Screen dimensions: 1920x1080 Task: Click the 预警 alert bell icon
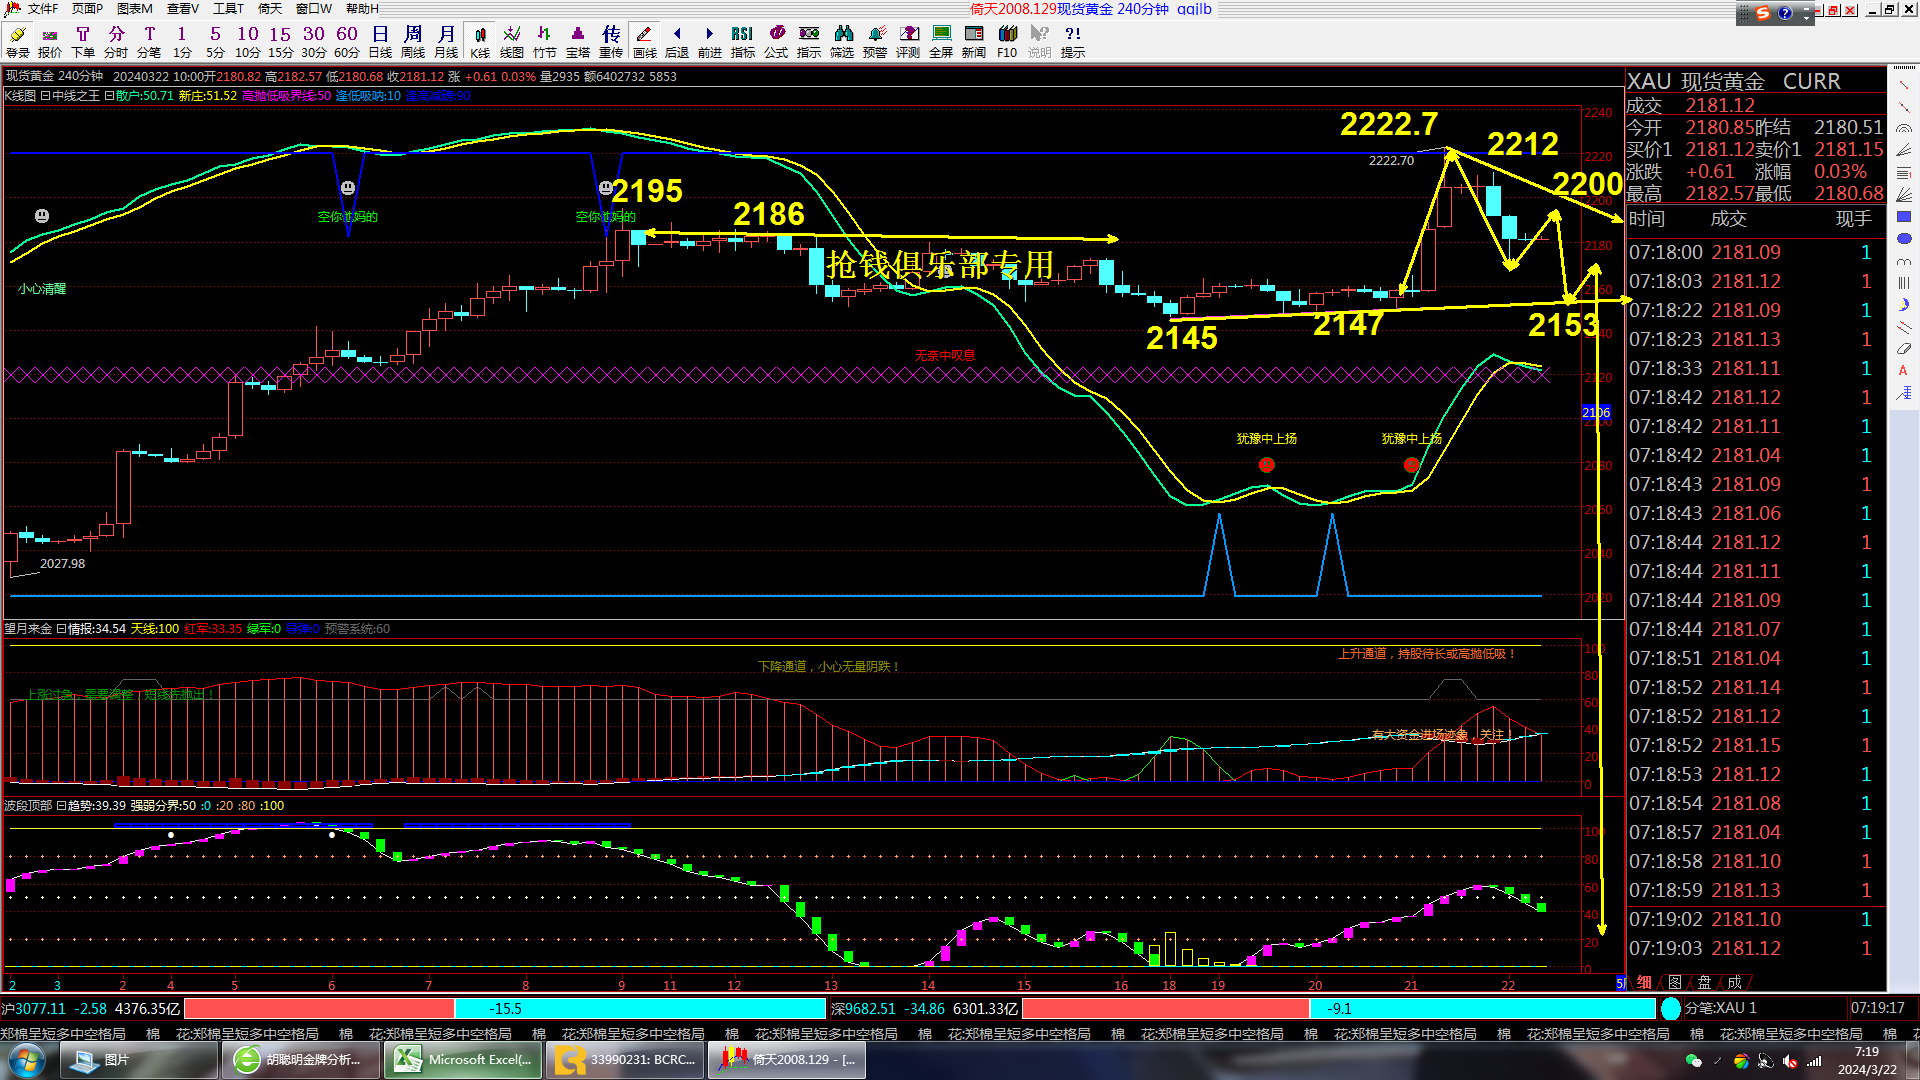coord(875,41)
